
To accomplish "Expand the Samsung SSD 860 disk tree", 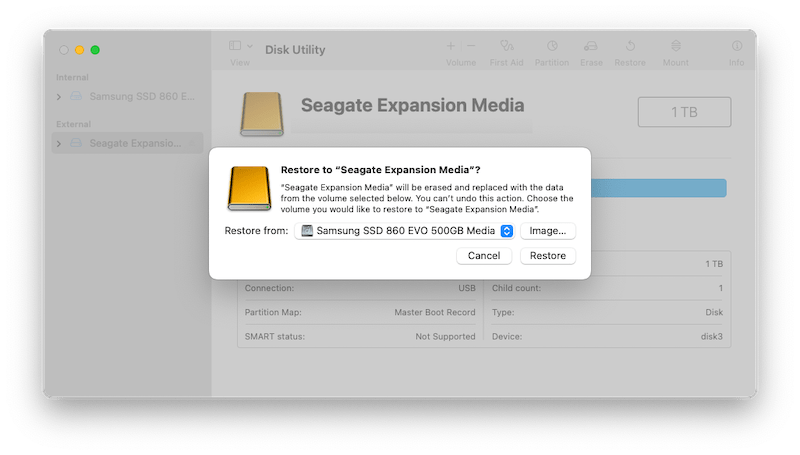I will coord(59,97).
